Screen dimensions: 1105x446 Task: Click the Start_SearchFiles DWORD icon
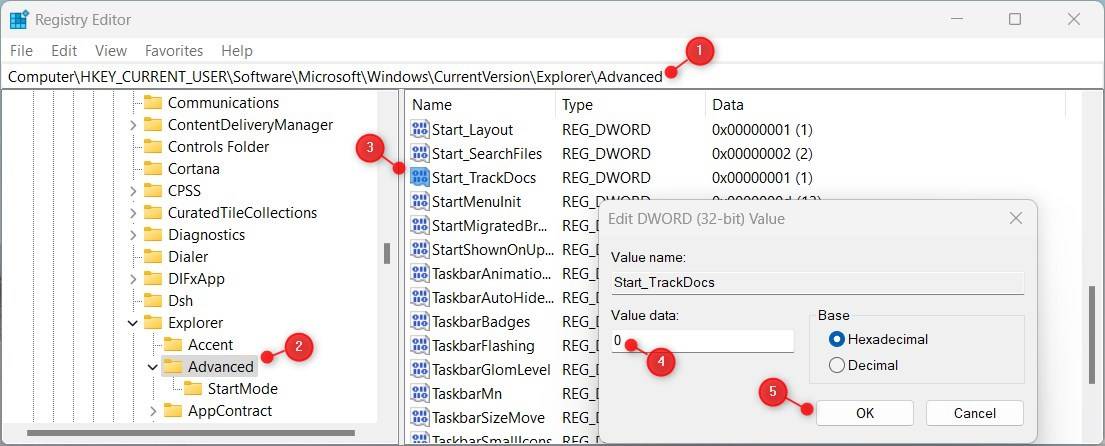pyautogui.click(x=420, y=154)
